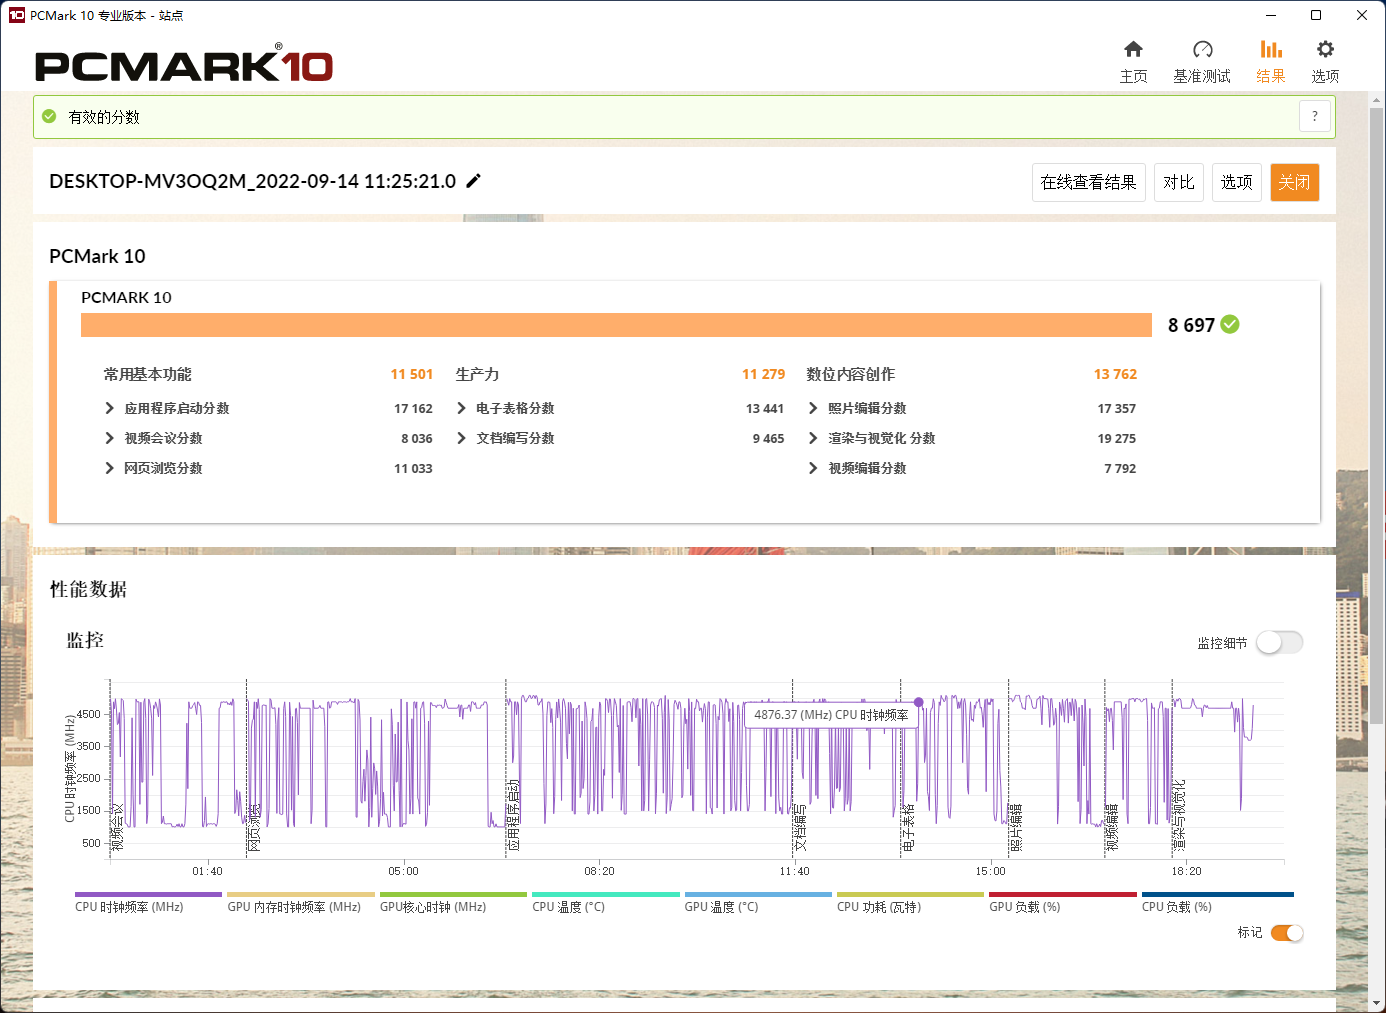Click the PCMARK10 logo

[184, 64]
